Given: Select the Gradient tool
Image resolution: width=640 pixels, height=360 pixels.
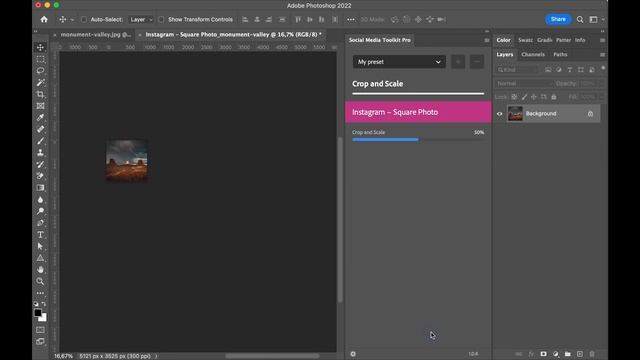Looking at the screenshot, I should tap(40, 188).
